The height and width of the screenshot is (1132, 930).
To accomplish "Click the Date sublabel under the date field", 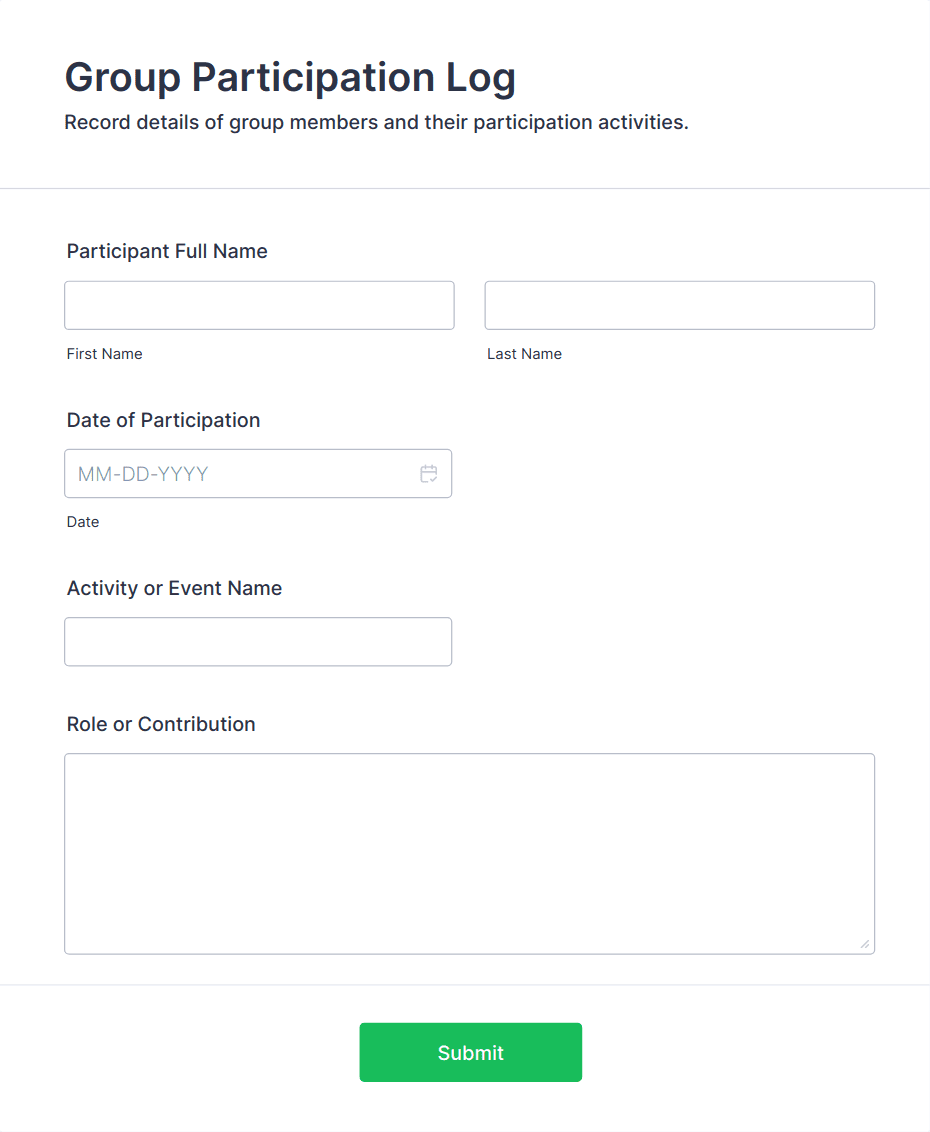I will coord(83,521).
